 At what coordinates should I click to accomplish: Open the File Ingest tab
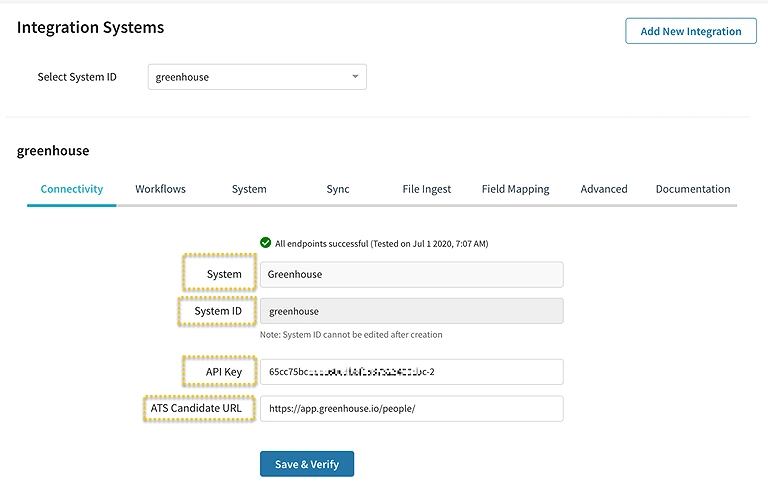427,189
